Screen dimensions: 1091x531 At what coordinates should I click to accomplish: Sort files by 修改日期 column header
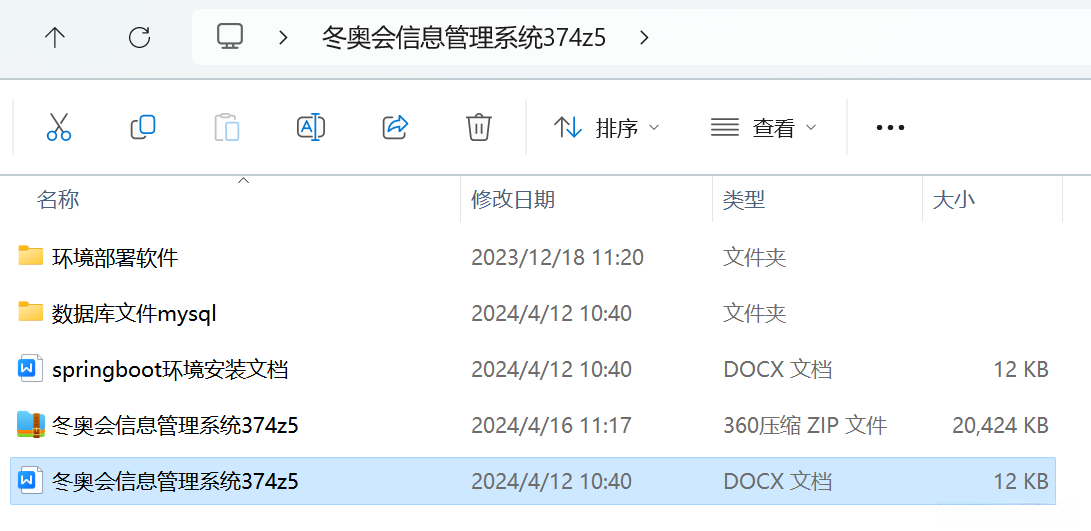click(513, 200)
